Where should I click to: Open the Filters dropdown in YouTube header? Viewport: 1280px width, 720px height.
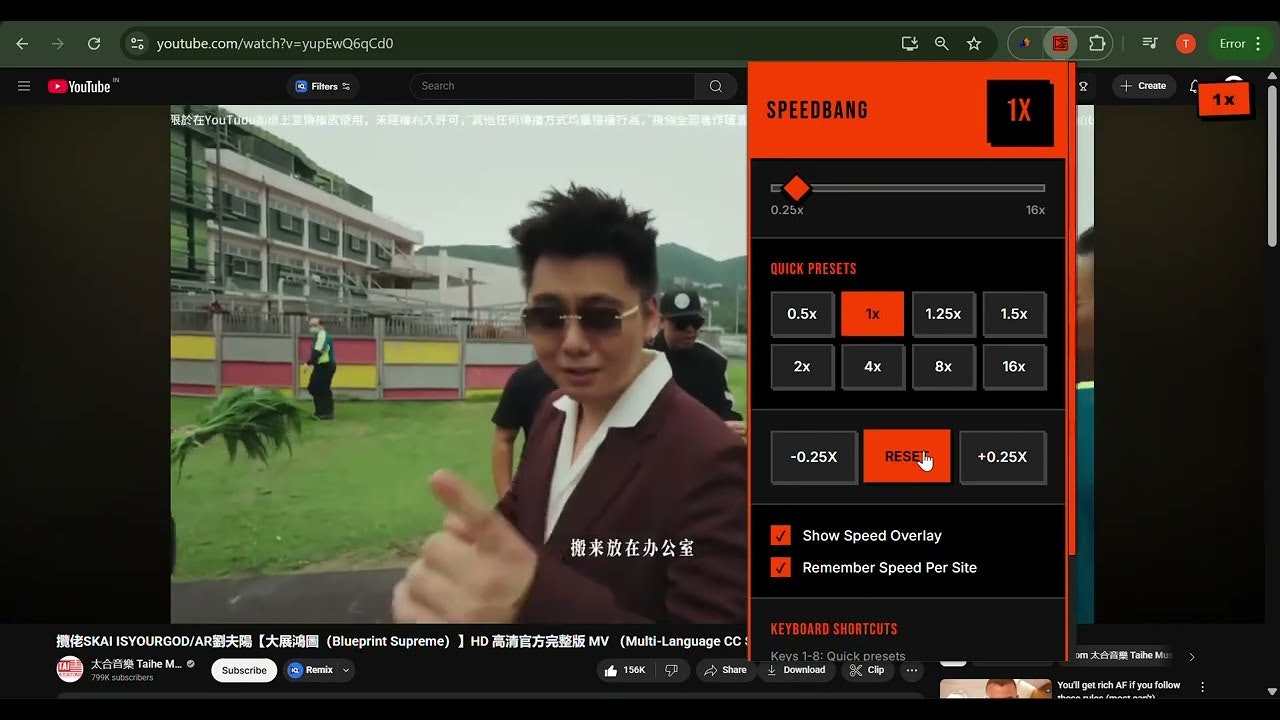point(323,86)
